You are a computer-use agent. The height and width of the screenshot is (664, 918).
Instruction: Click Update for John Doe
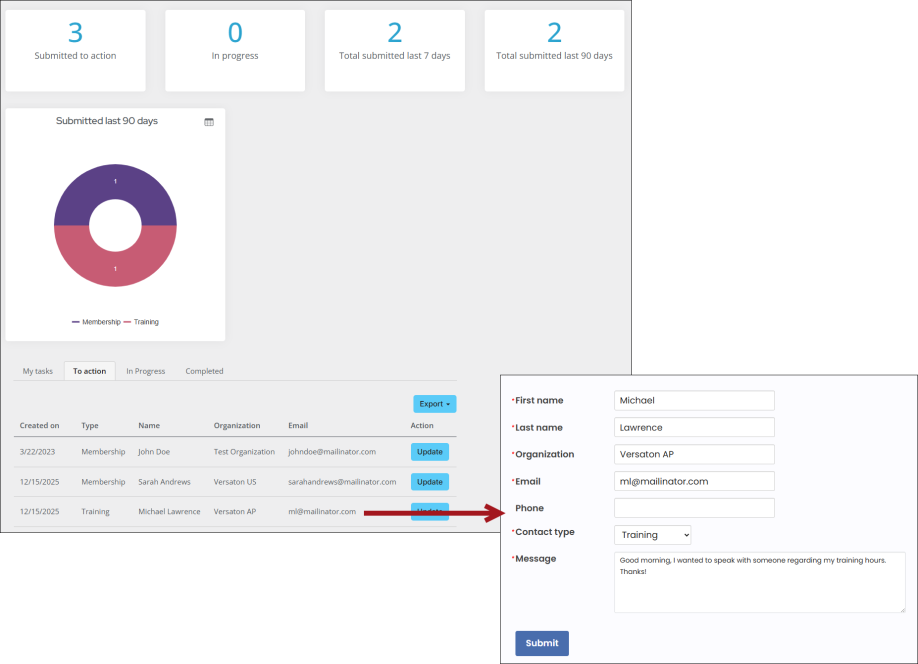click(429, 452)
